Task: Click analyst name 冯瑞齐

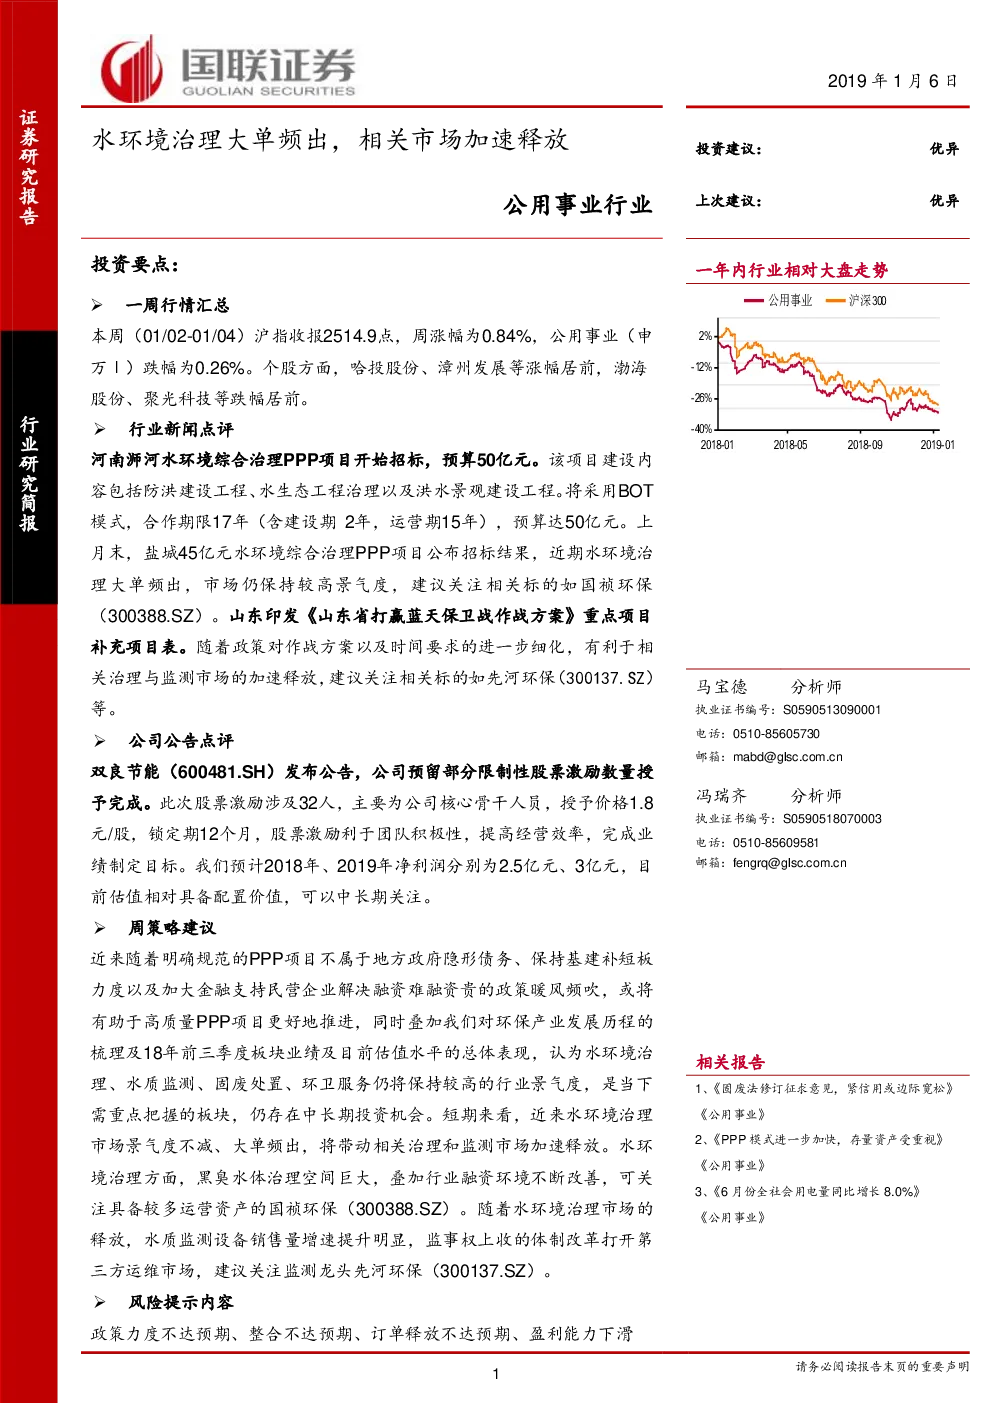Action: point(722,796)
